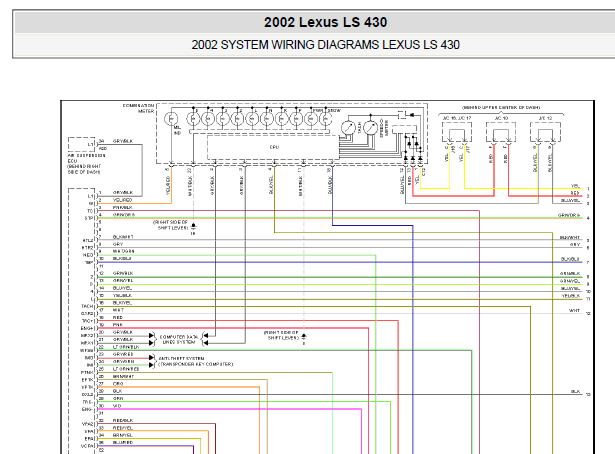Viewport: 615px width, 454px height.
Task: Click the left GRY label at pin 8
Action: (x=118, y=244)
